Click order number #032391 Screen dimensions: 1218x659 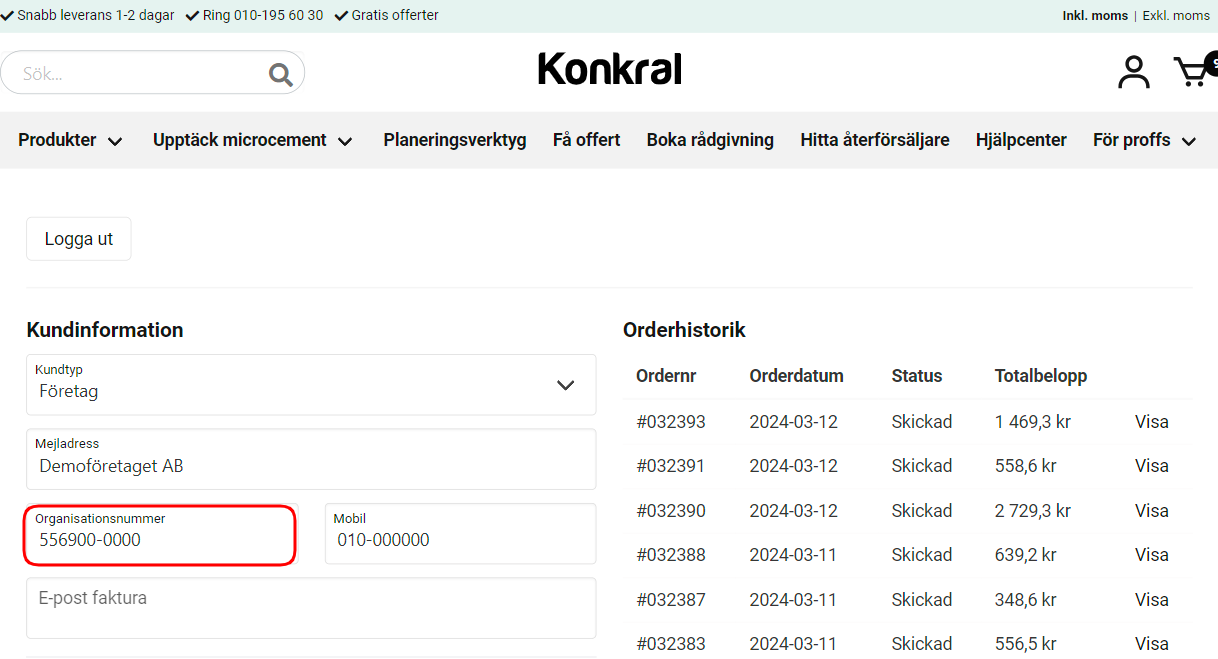(671, 466)
